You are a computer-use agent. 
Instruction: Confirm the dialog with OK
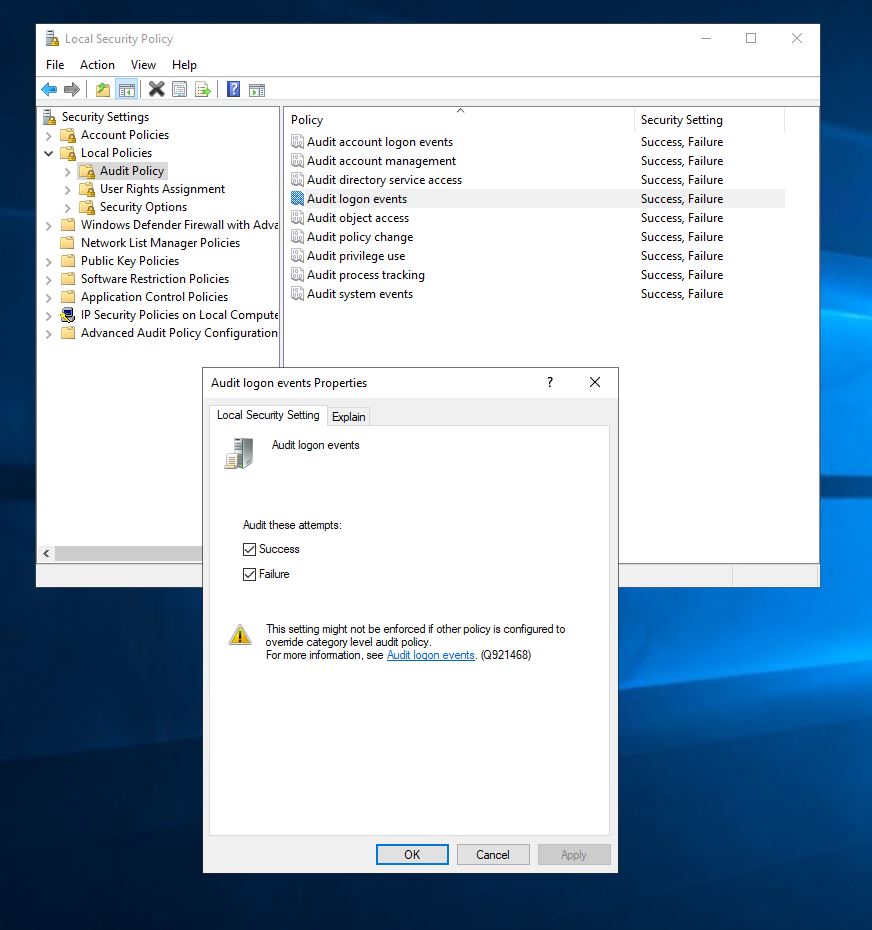(412, 855)
